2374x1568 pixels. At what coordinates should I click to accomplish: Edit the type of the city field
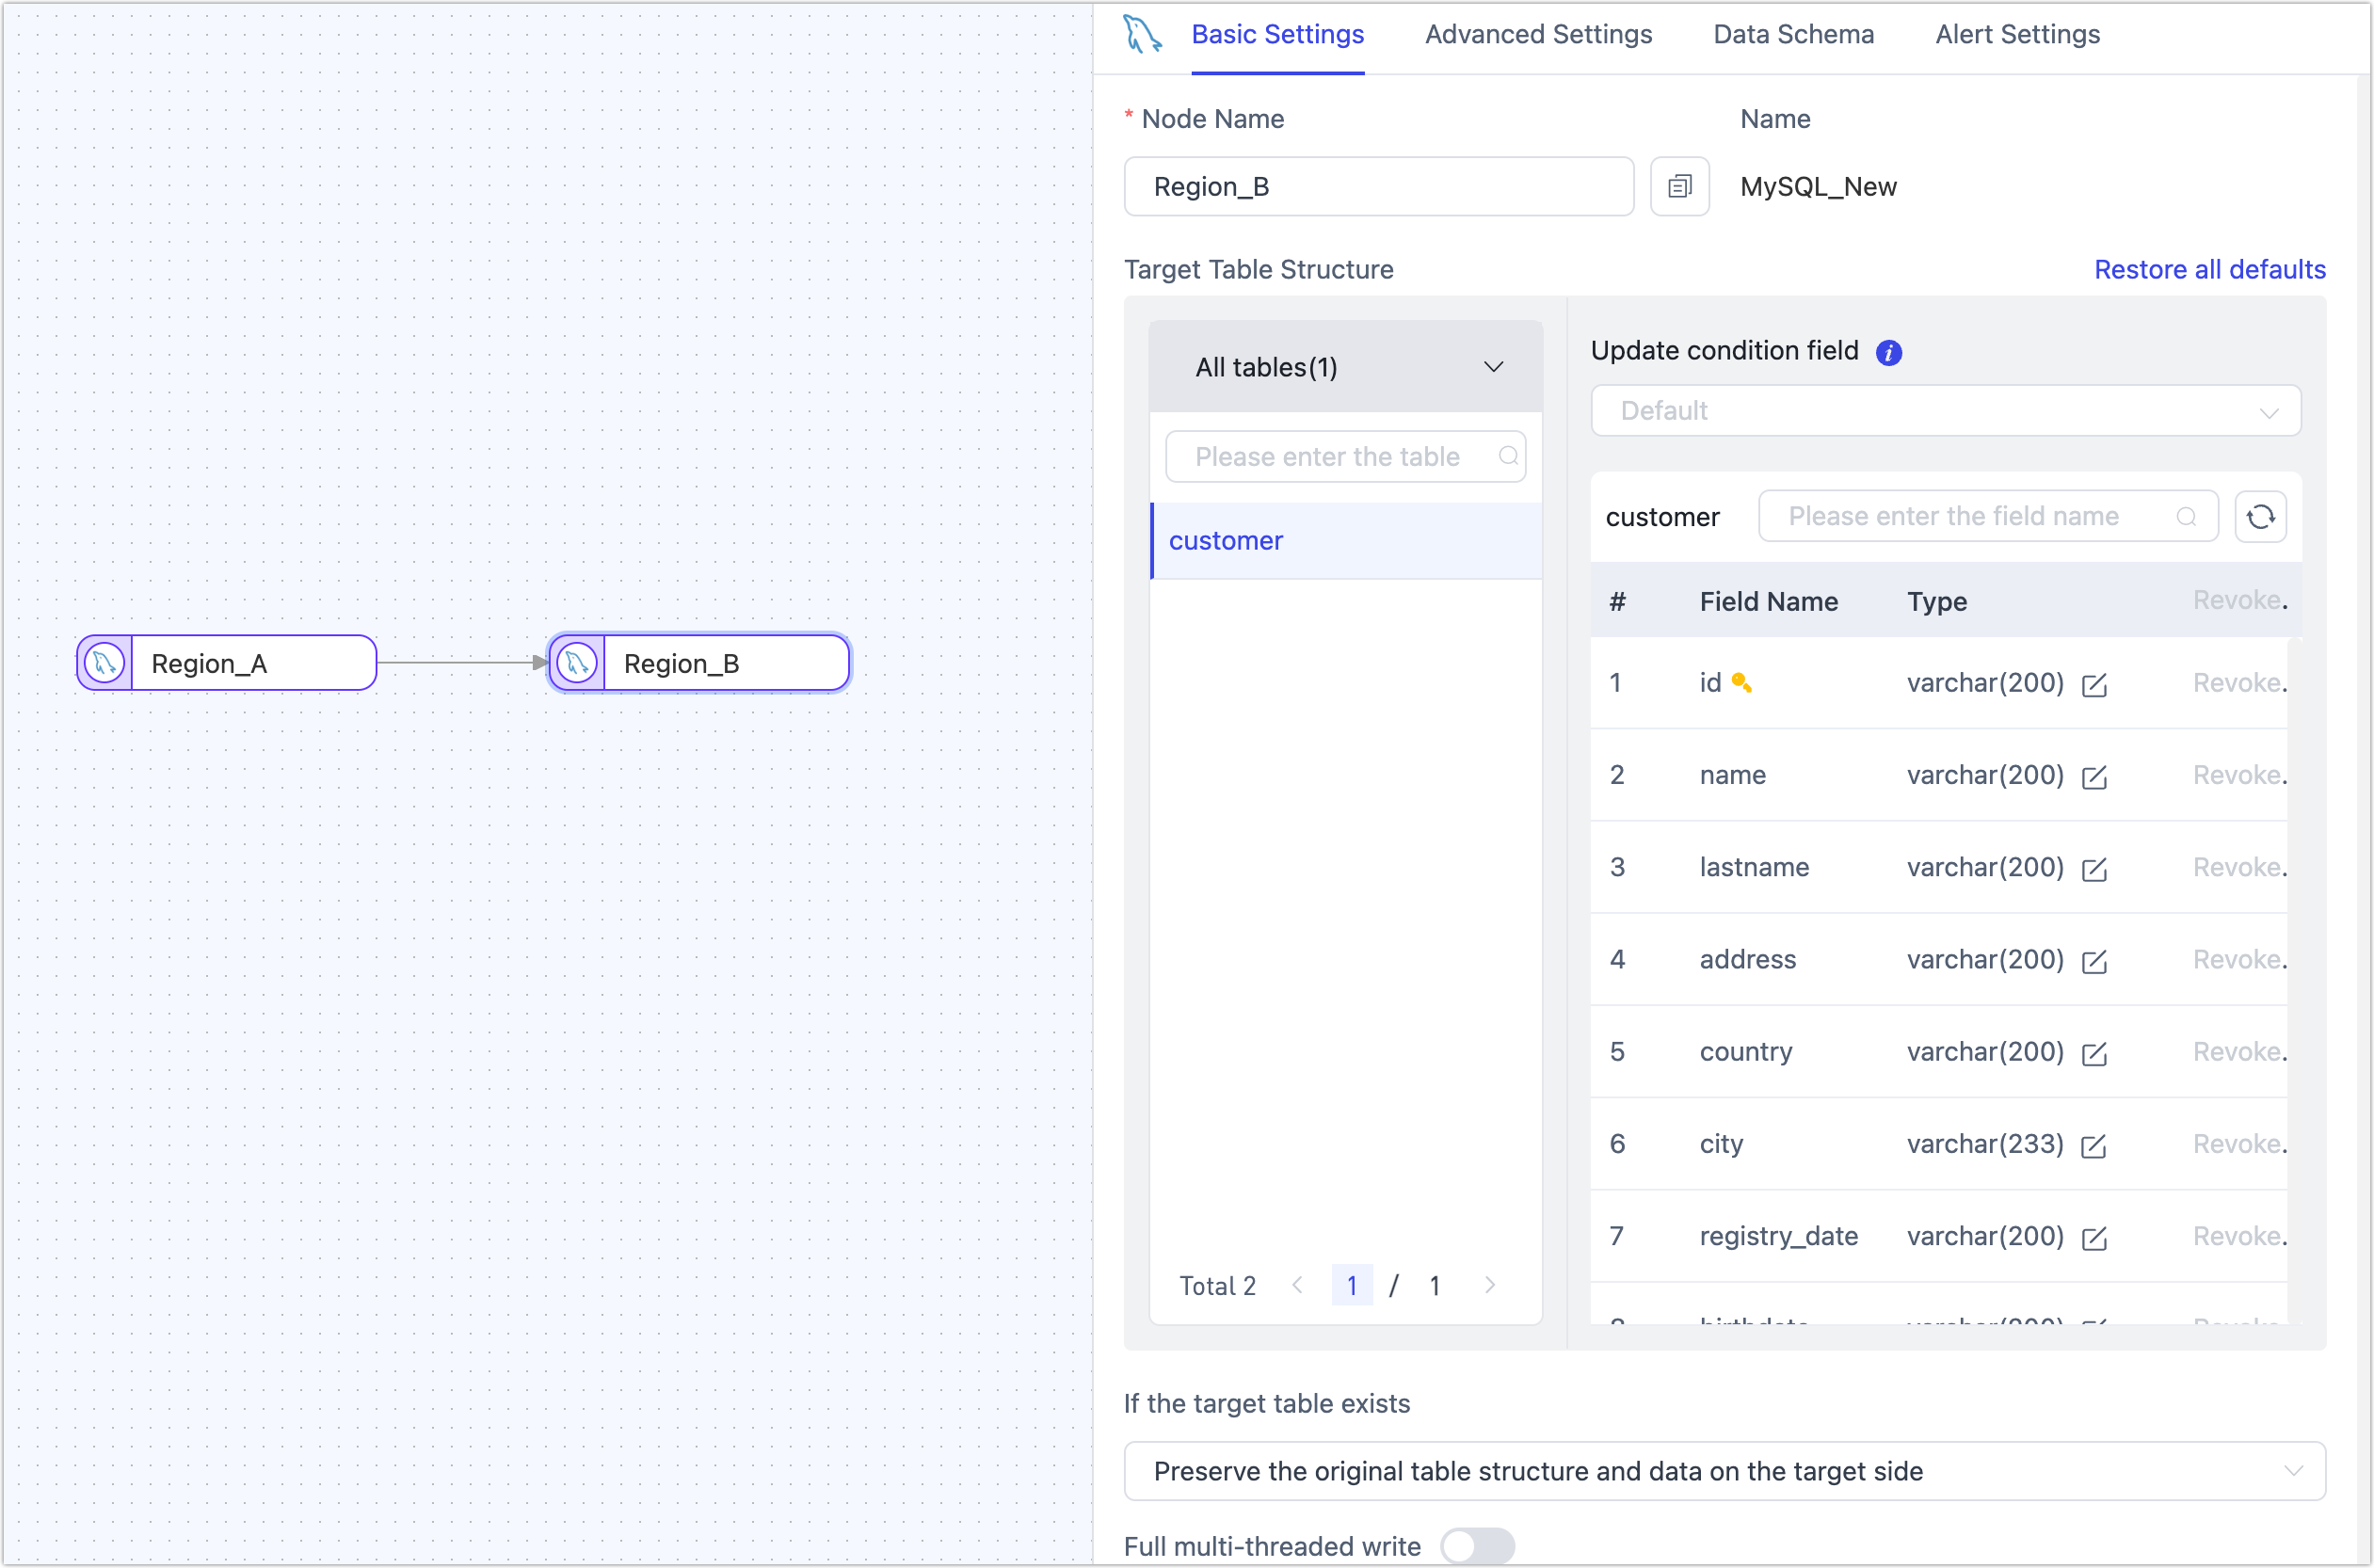pos(2093,1146)
